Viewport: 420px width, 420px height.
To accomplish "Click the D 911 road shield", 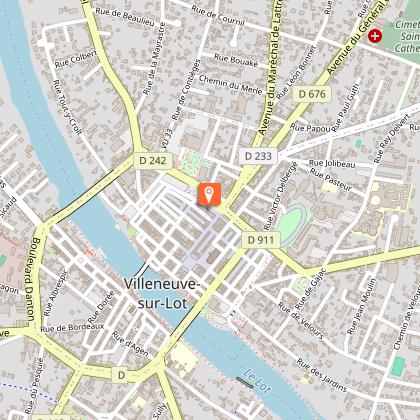I will (261, 240).
